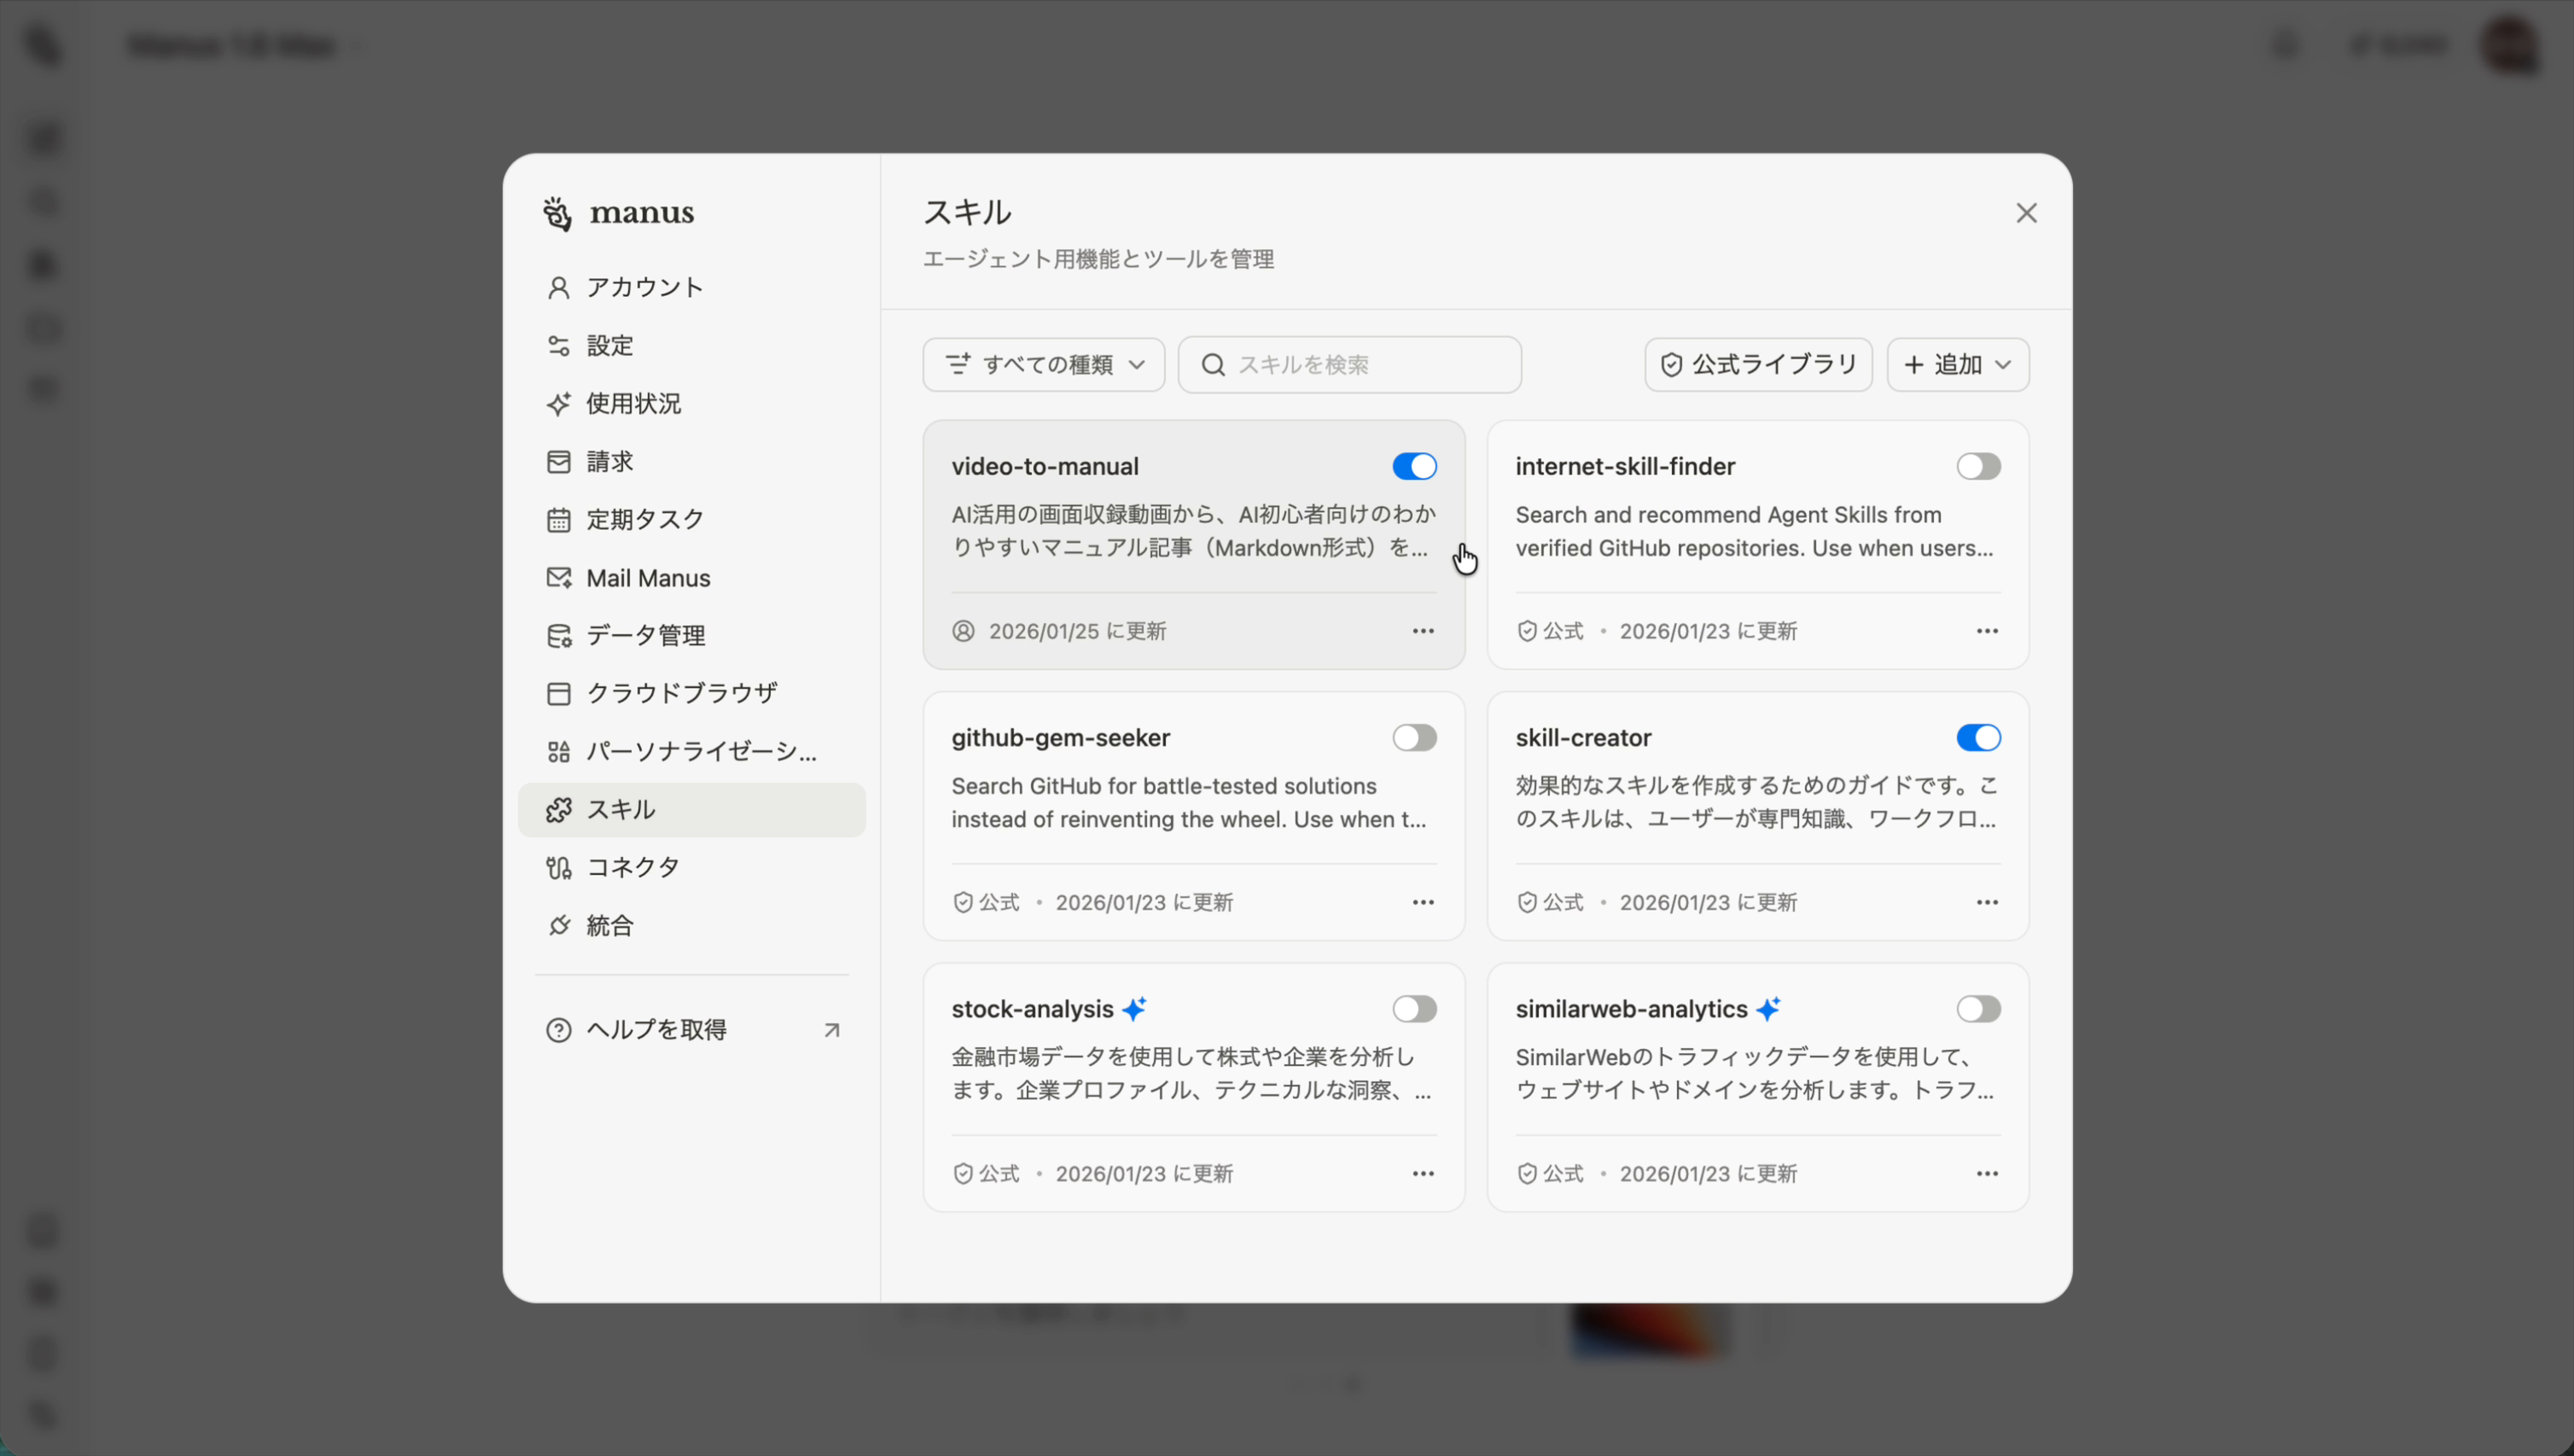The image size is (2574, 1456).
Task: Click the クラウドブラウザ browser icon
Action: [559, 692]
